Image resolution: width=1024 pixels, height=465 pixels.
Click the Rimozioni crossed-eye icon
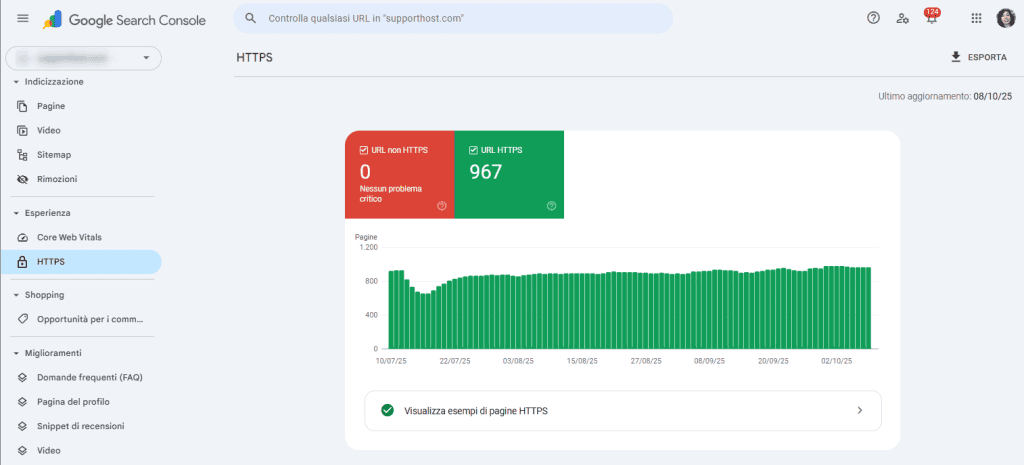23,179
